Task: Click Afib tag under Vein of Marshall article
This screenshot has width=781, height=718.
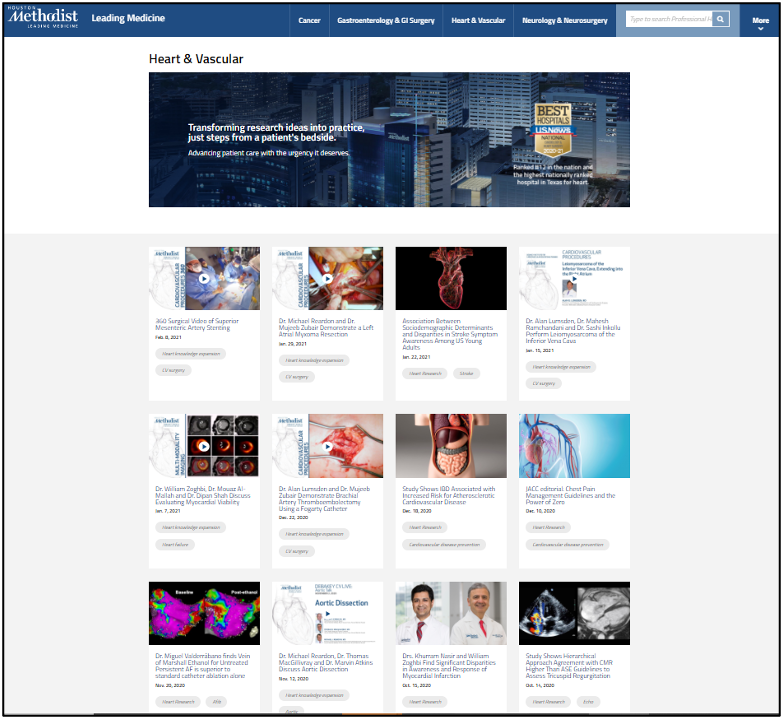Action: [217, 702]
